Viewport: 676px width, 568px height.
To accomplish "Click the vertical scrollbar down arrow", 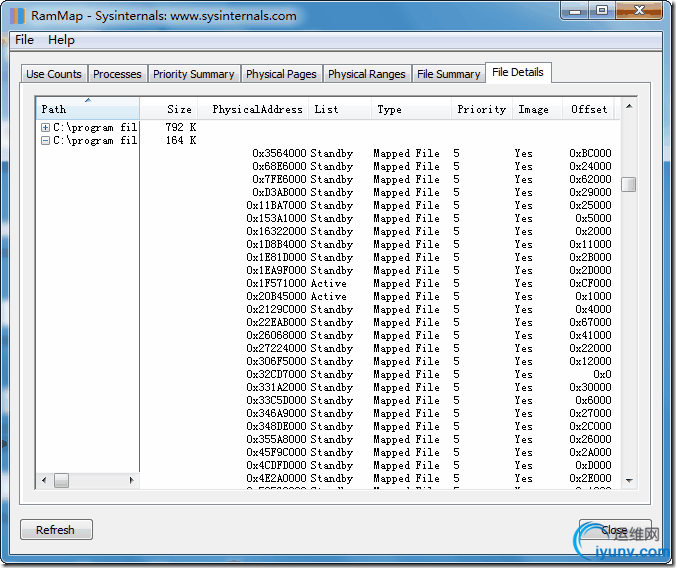I will [x=629, y=480].
